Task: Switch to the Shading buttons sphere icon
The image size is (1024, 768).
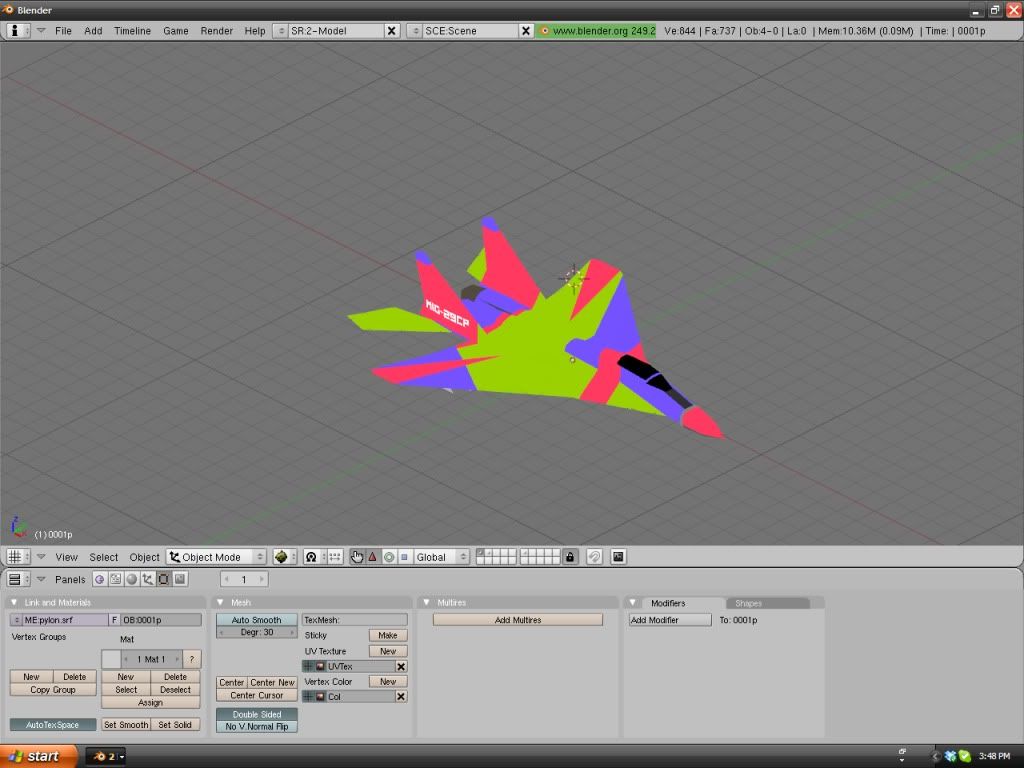Action: click(131, 579)
